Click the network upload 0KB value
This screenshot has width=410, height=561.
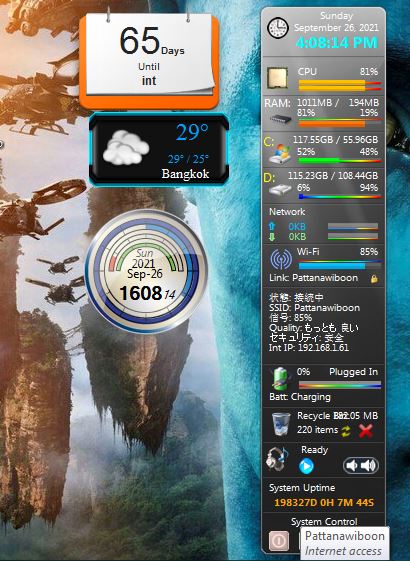[297, 226]
